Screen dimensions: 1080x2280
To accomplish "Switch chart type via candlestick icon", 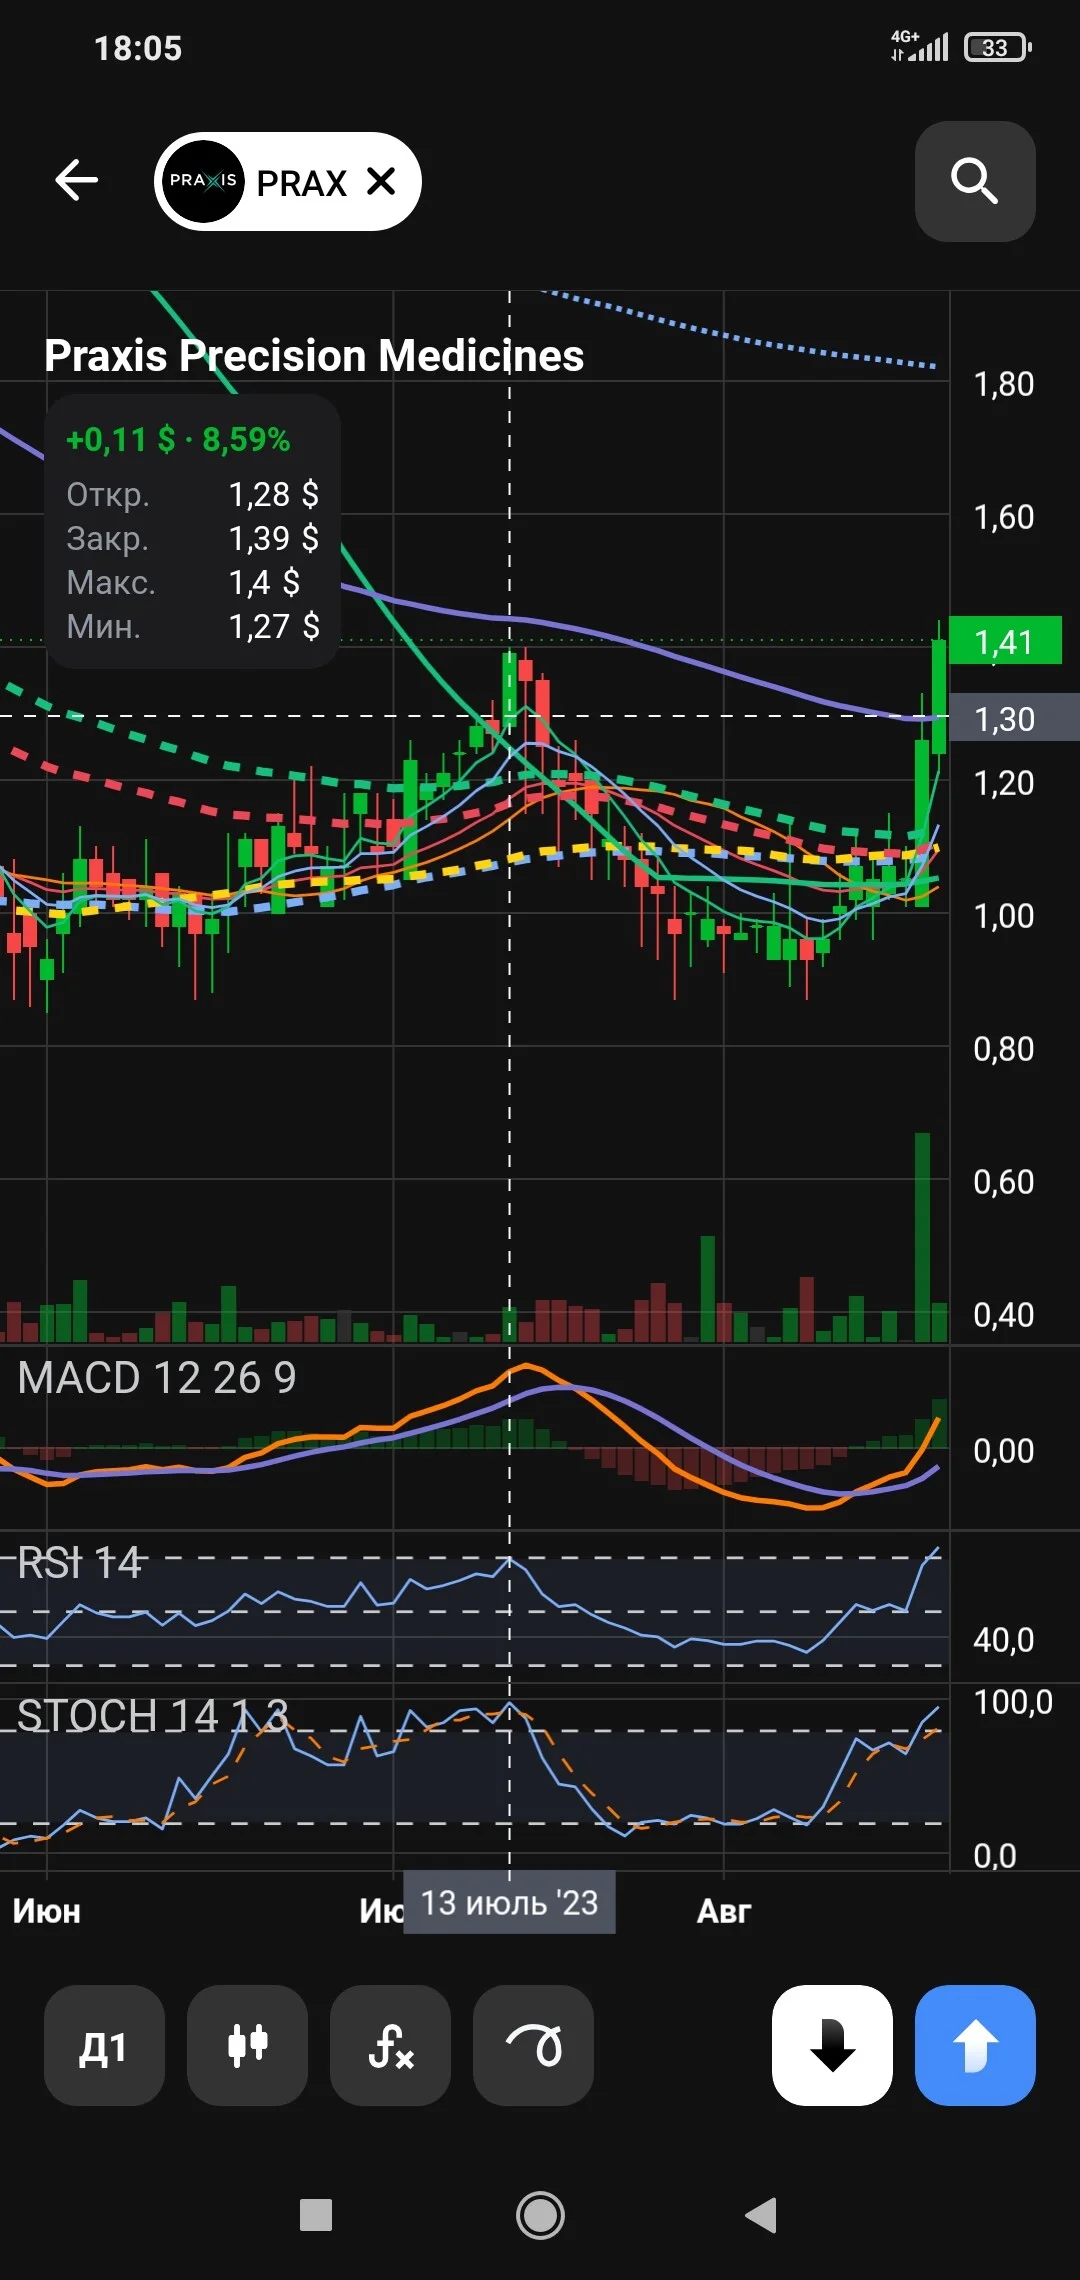I will [247, 2045].
